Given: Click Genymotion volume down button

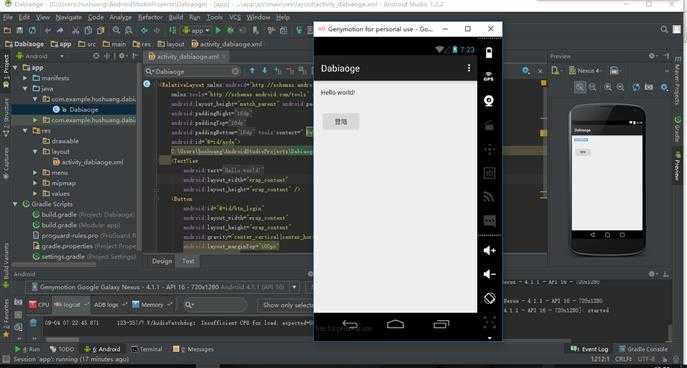Looking at the screenshot, I should point(489,274).
